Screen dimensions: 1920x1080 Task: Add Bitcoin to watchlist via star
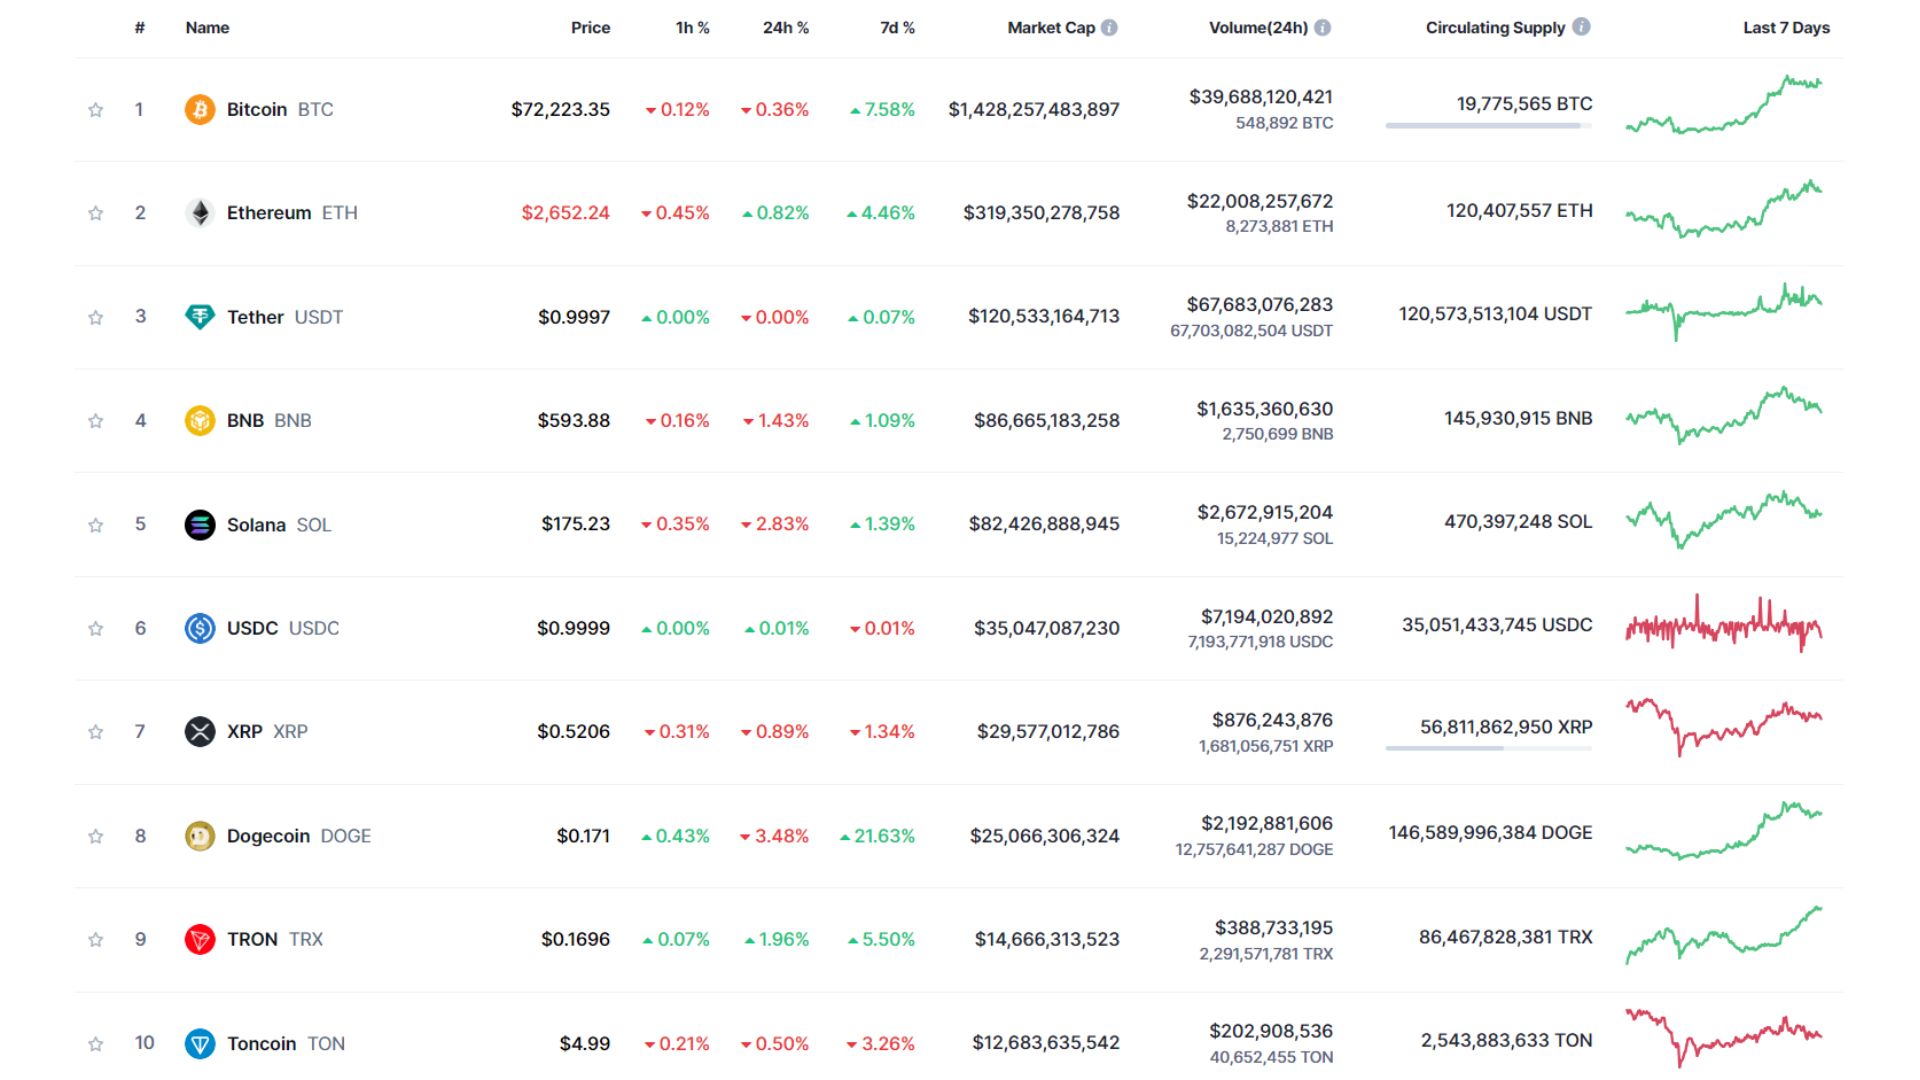[x=96, y=109]
